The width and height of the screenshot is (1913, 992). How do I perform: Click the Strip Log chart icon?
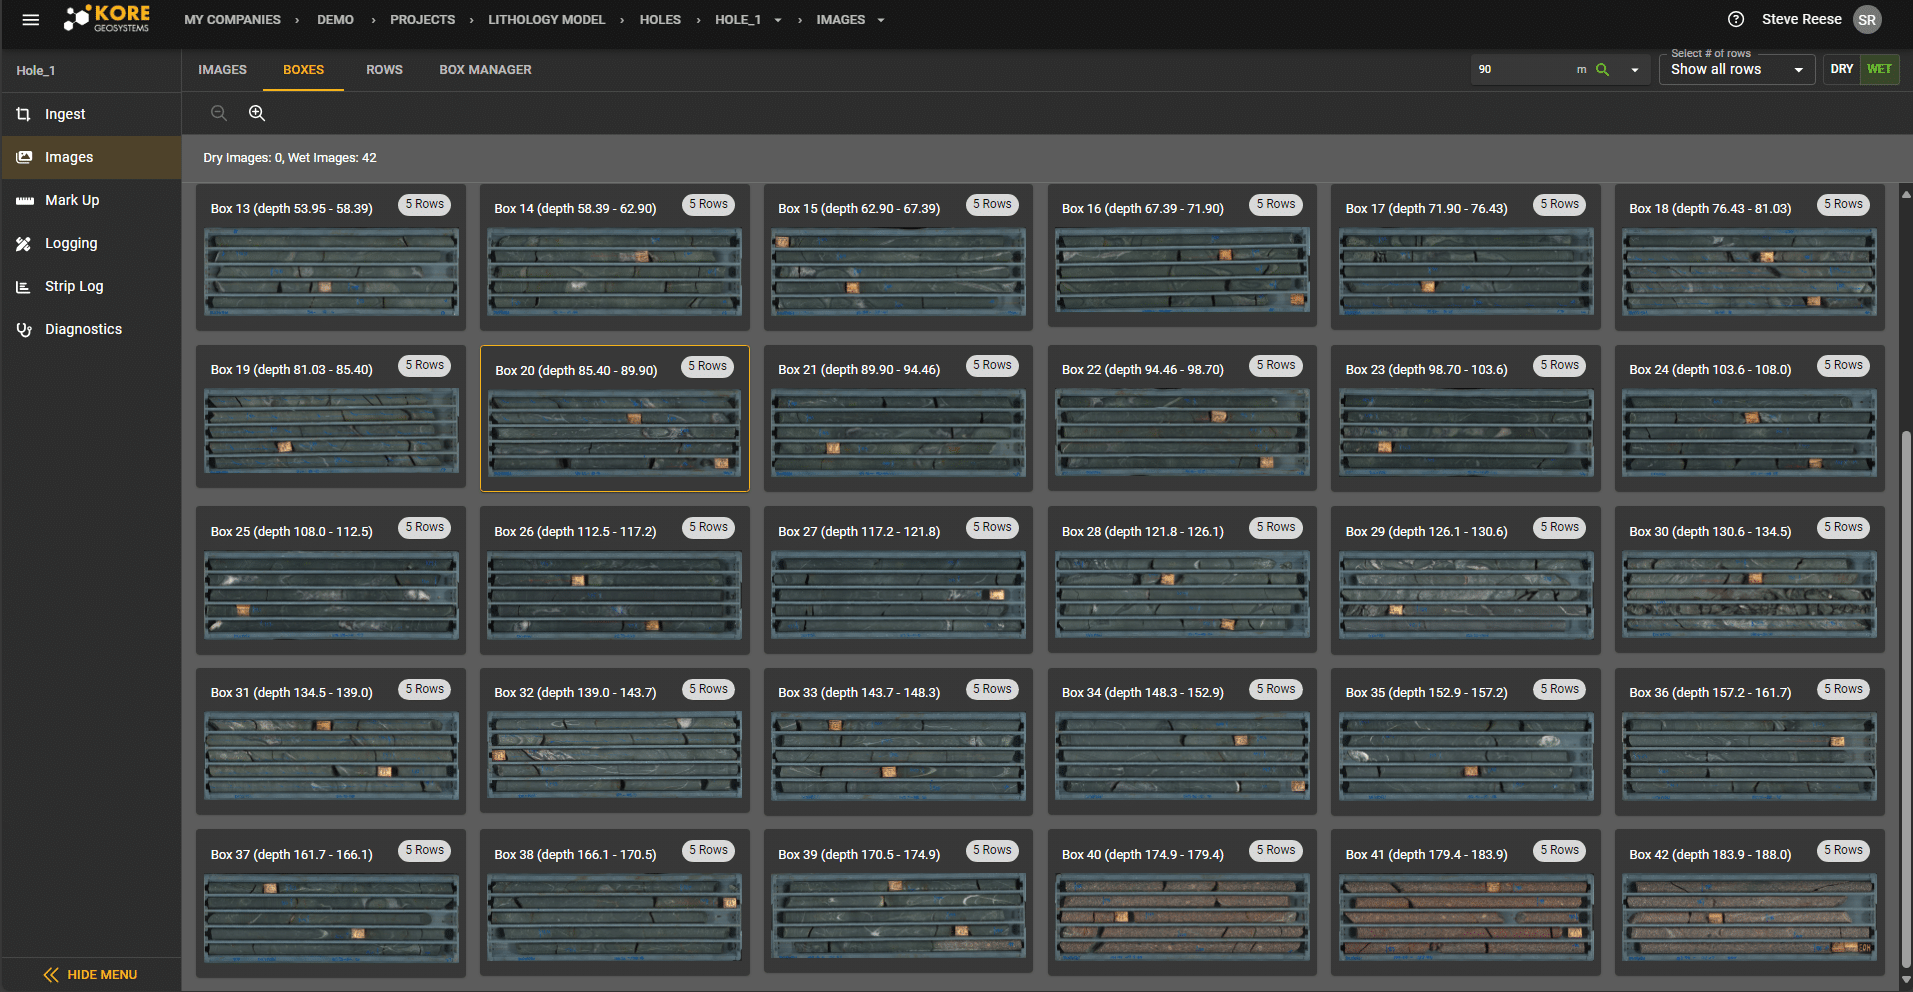click(x=24, y=287)
